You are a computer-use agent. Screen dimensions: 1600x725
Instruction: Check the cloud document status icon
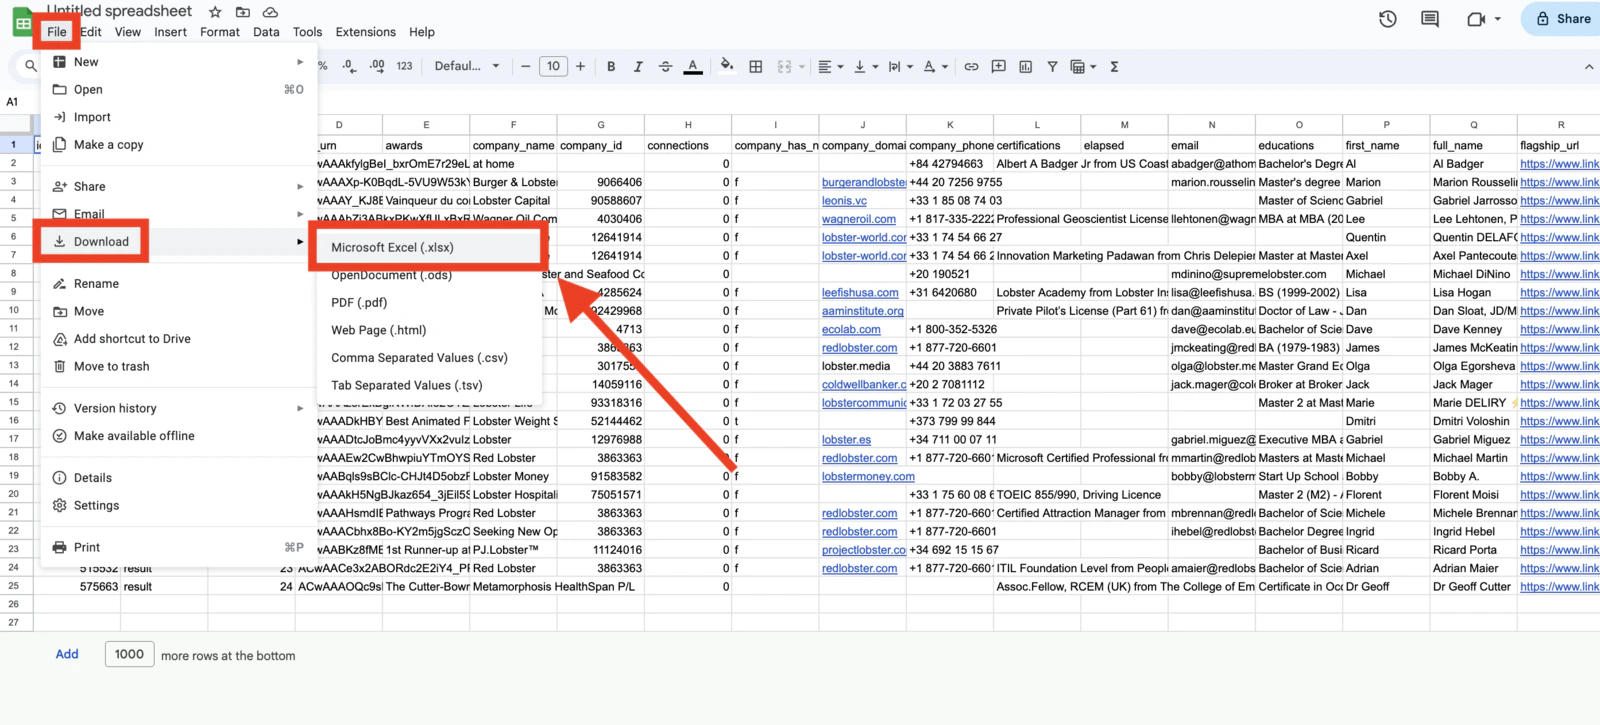pyautogui.click(x=270, y=12)
